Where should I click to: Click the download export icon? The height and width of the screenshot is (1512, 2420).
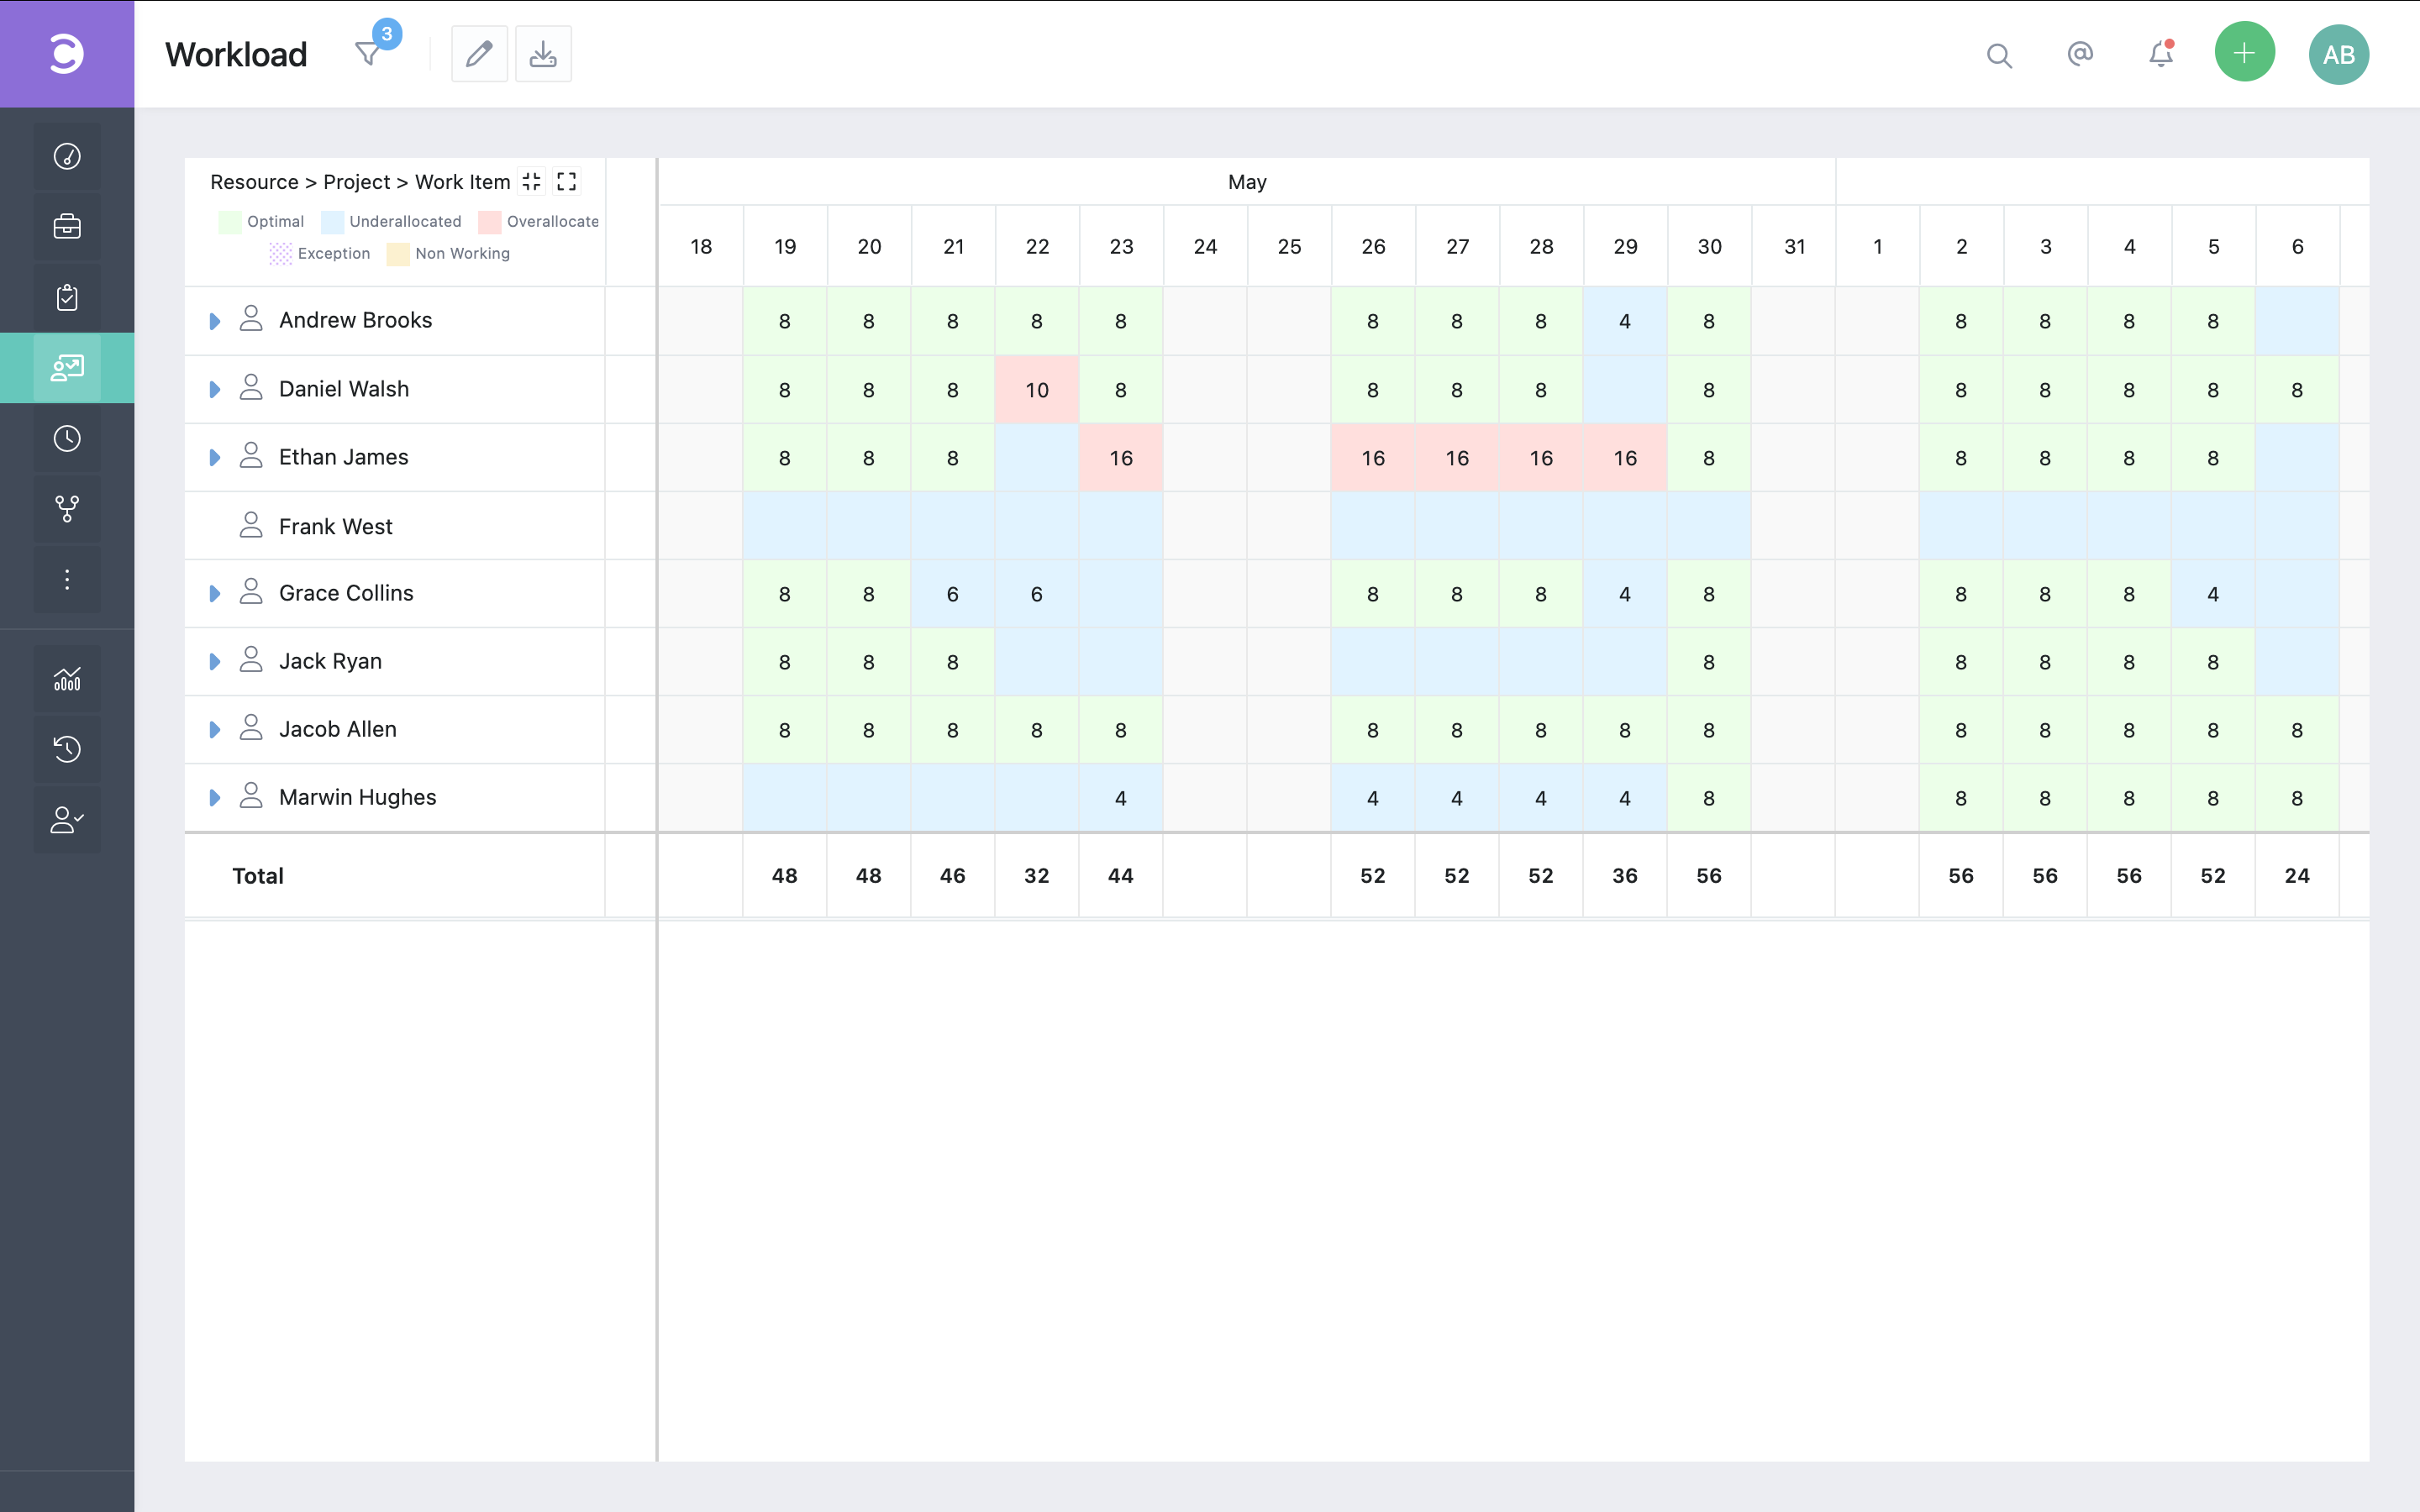coord(543,54)
